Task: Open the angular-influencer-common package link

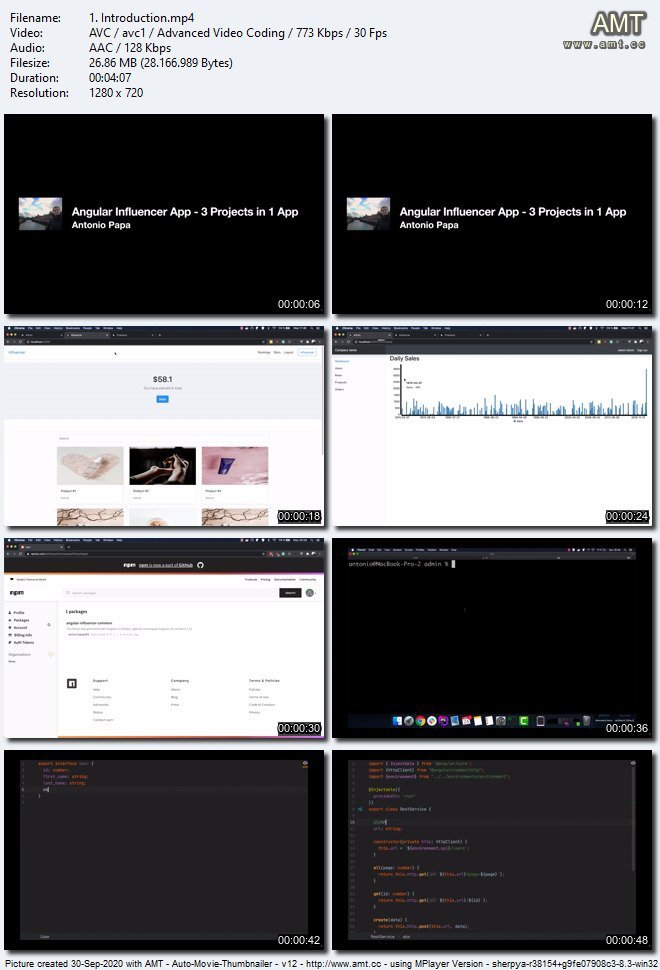Action: (x=89, y=623)
